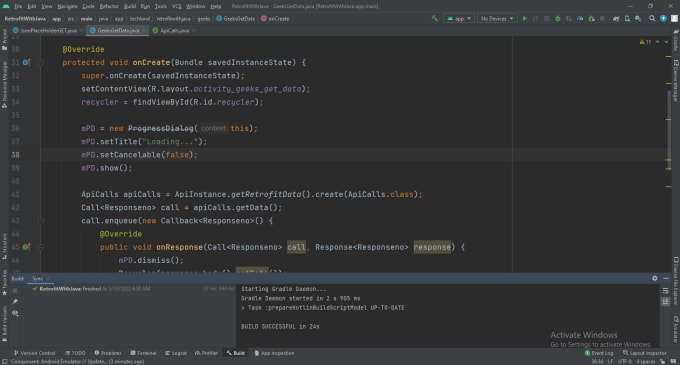The image size is (680, 365).
Task: Run the app with green play button
Action: click(525, 19)
